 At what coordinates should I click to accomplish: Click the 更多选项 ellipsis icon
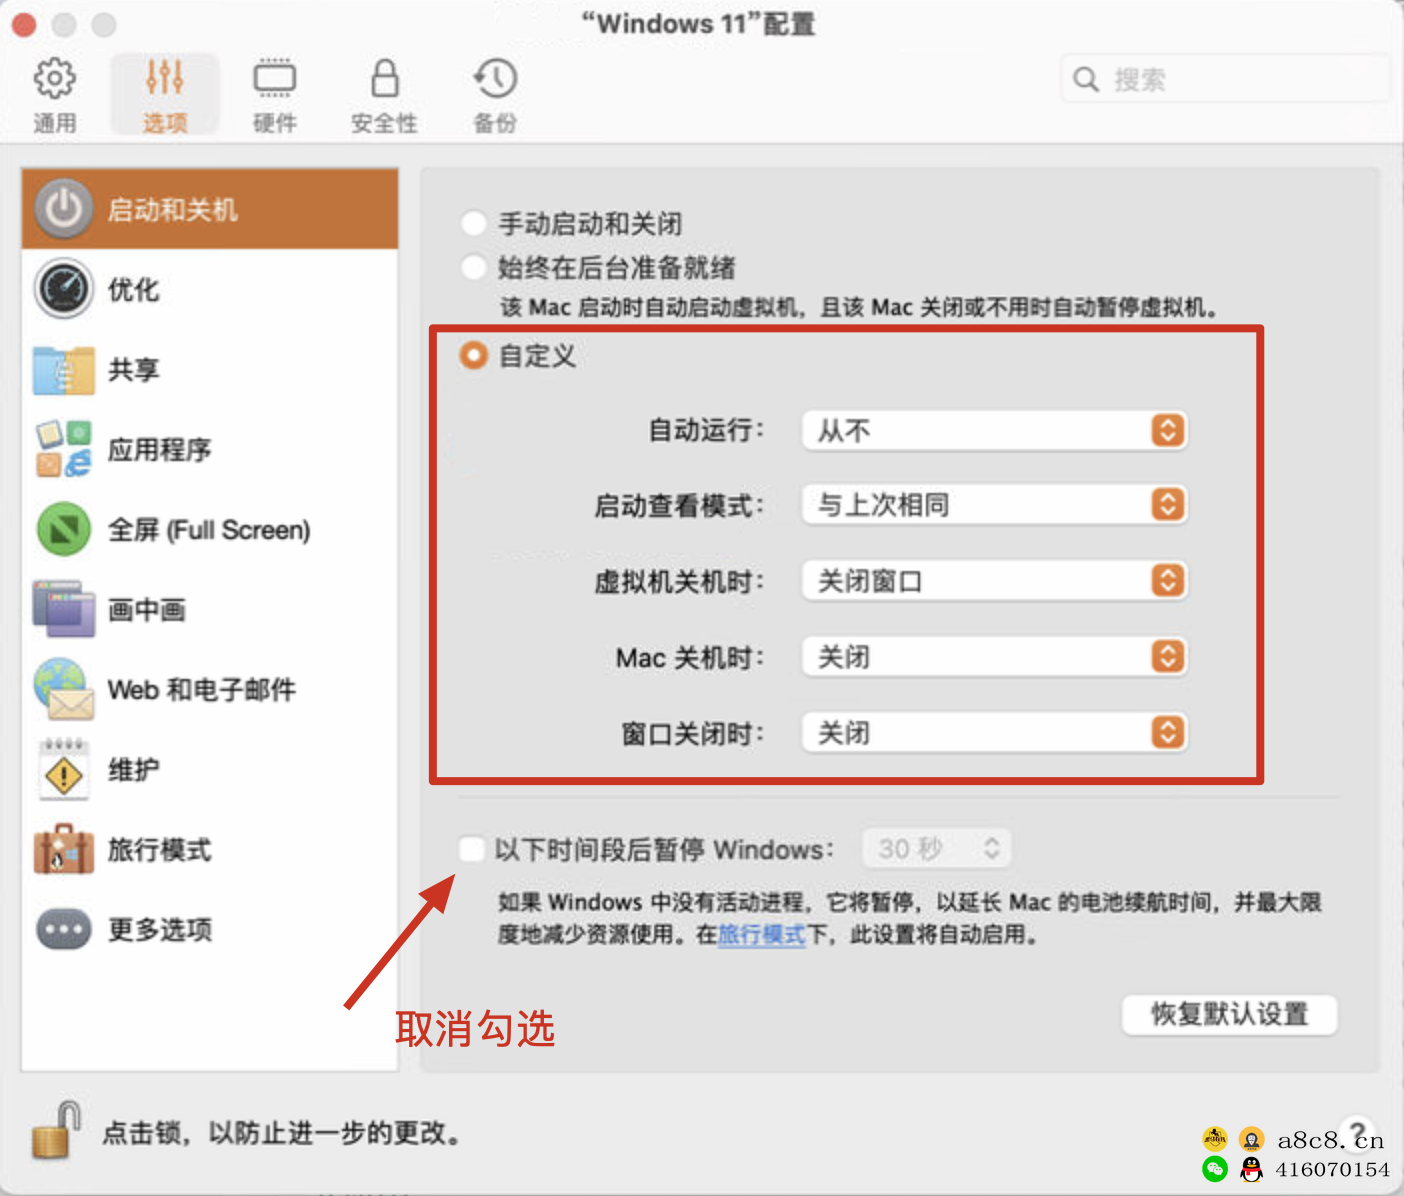[x=64, y=929]
